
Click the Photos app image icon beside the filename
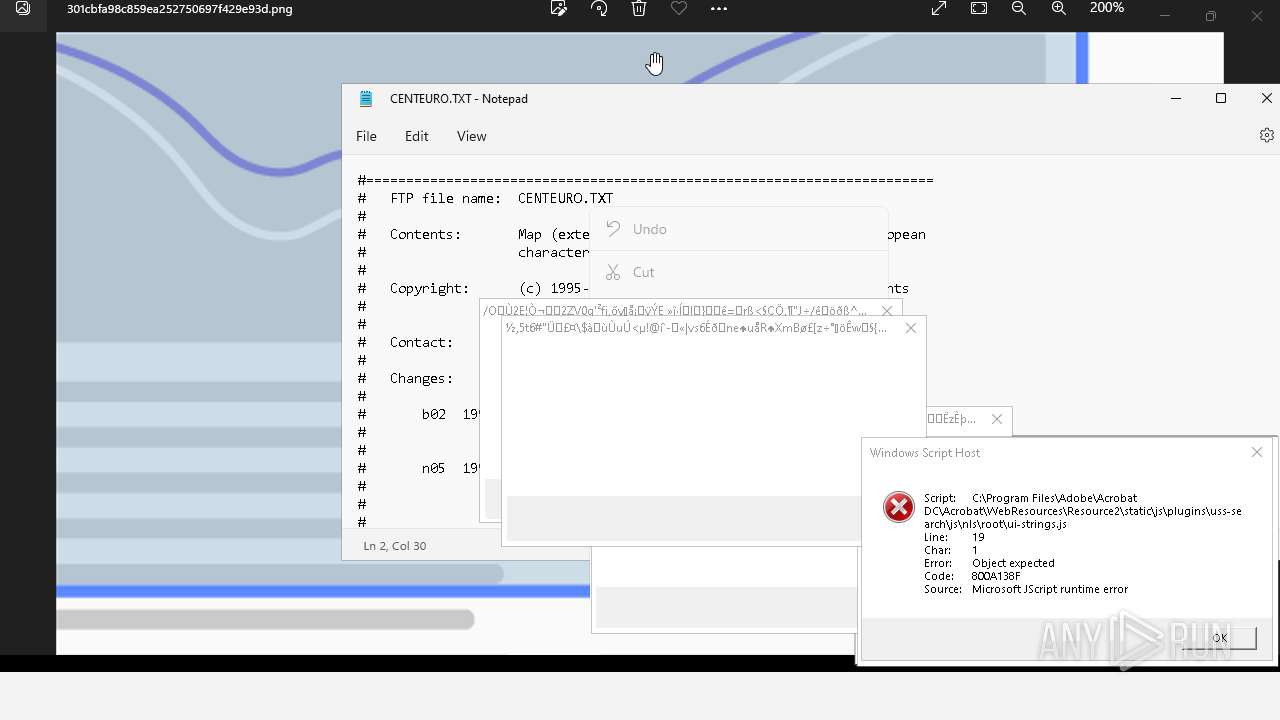pos(23,9)
